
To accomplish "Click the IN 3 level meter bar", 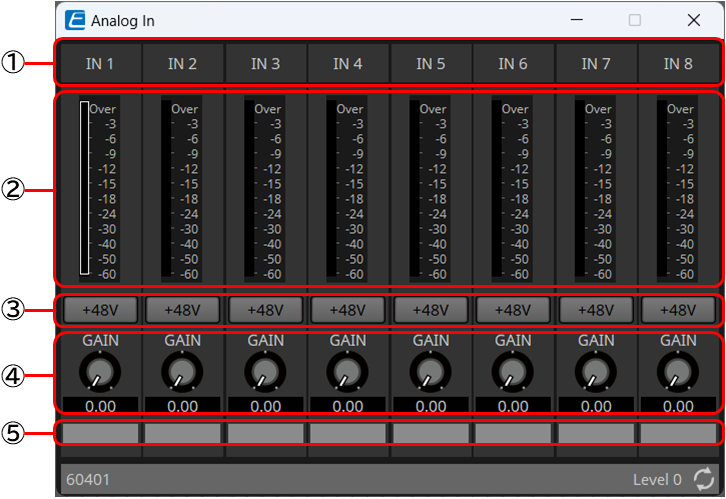I will point(249,187).
